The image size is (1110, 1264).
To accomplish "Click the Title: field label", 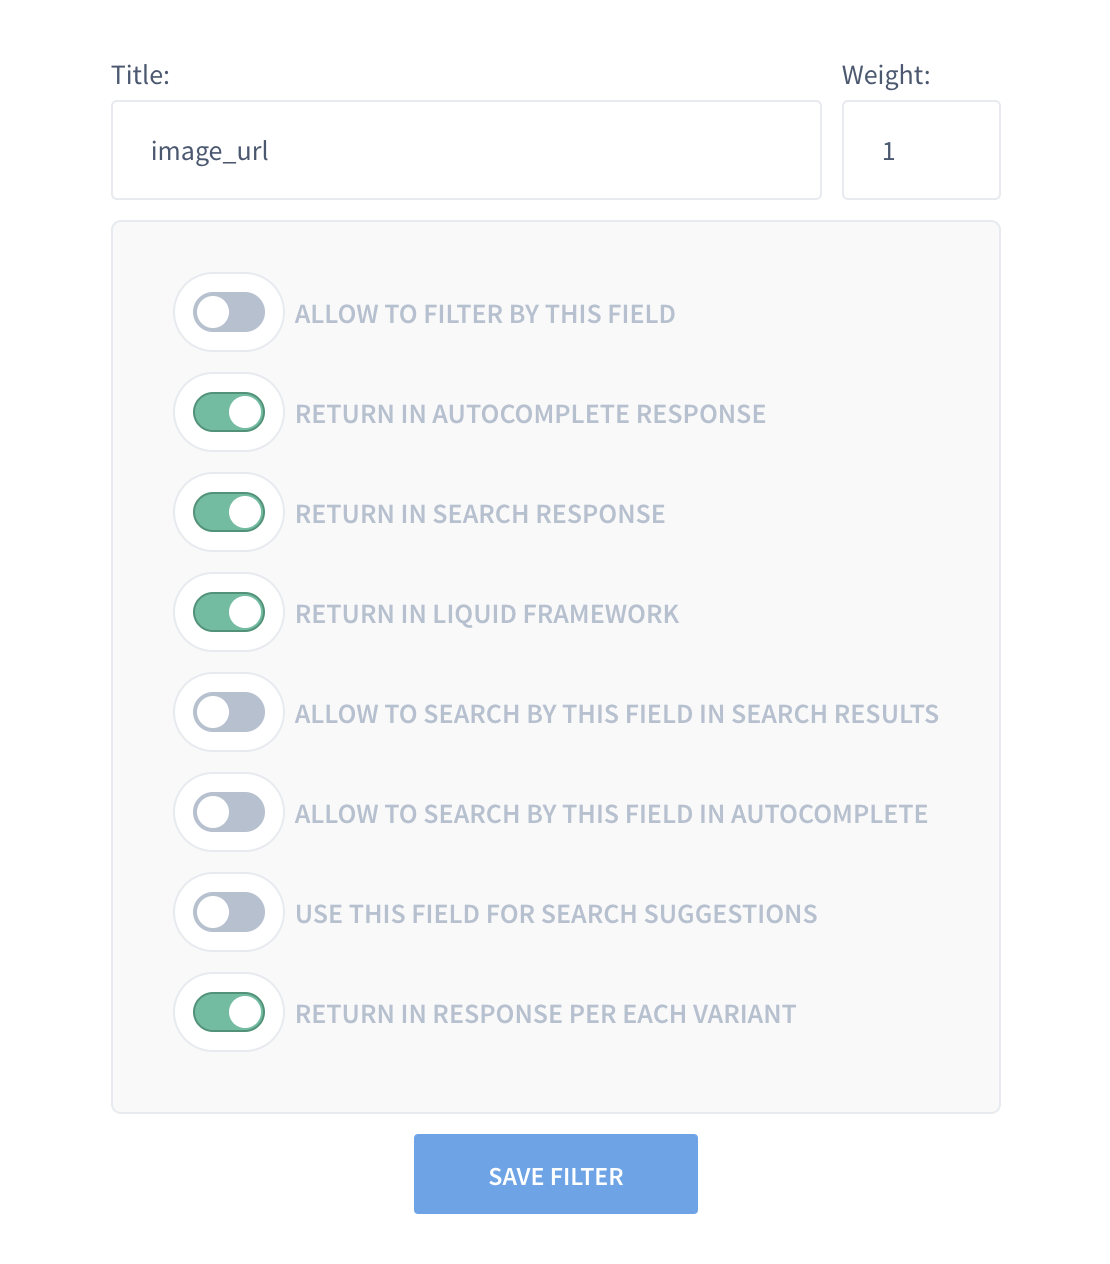I will (140, 75).
